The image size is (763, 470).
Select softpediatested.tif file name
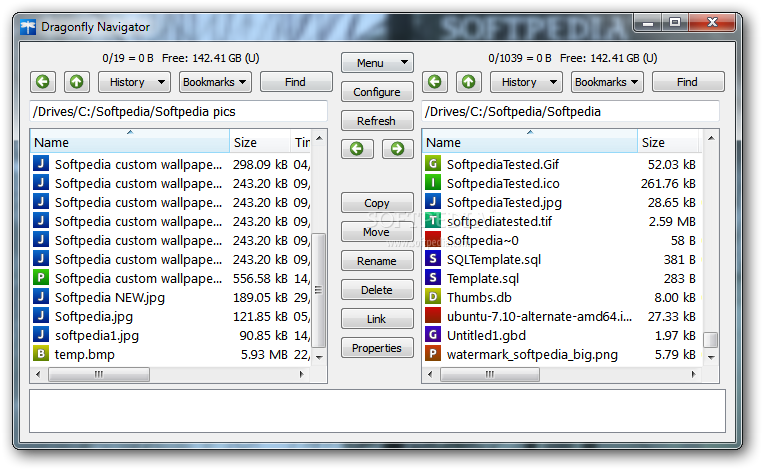(x=499, y=221)
